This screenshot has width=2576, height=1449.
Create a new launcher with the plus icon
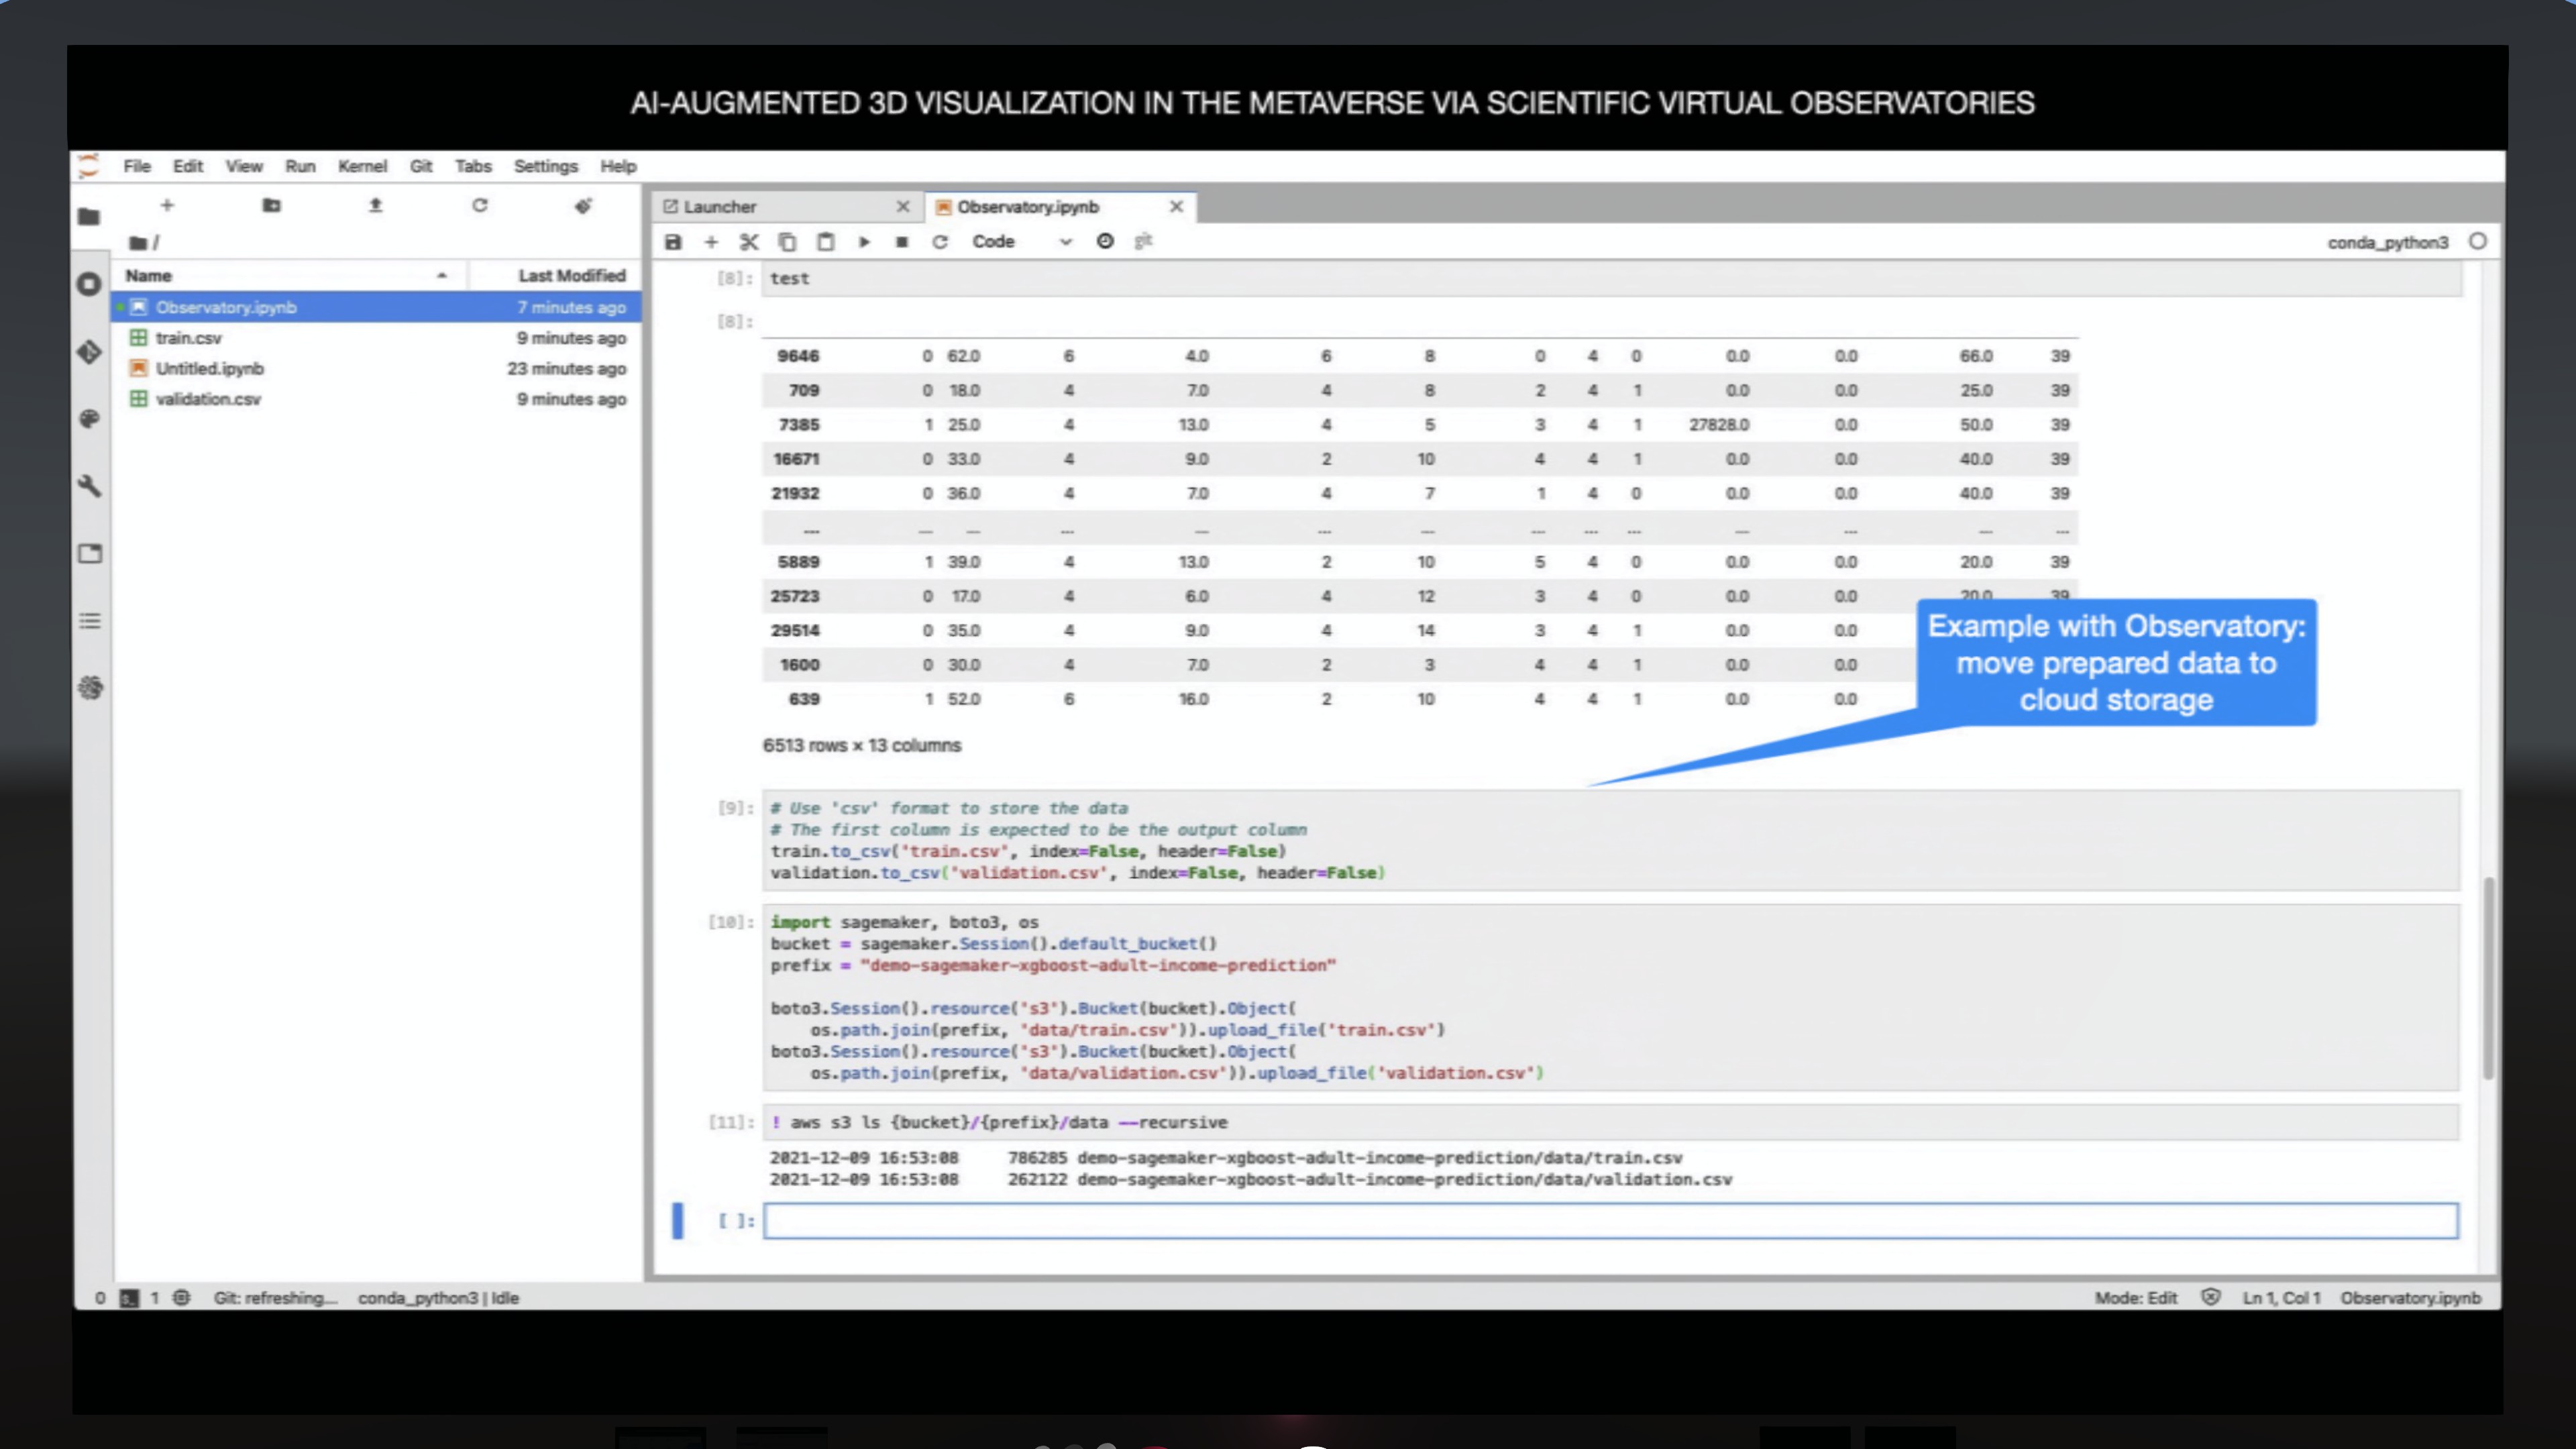click(x=167, y=205)
